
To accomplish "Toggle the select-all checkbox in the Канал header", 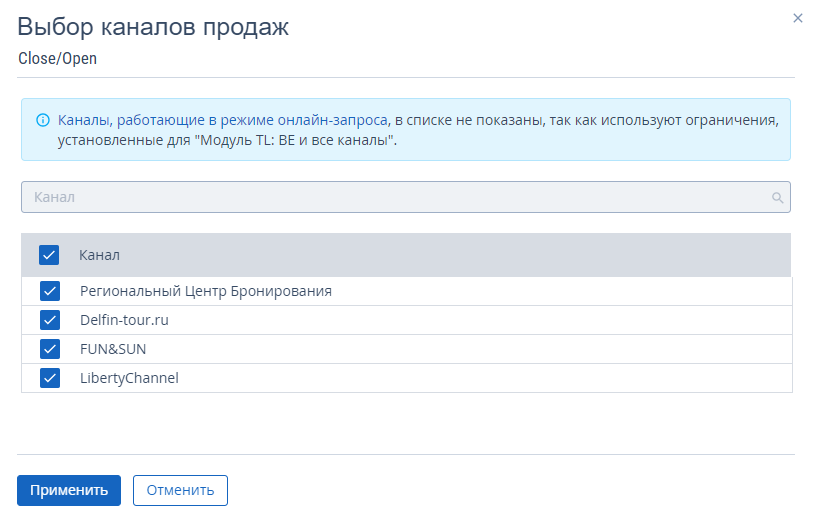I will (x=49, y=255).
